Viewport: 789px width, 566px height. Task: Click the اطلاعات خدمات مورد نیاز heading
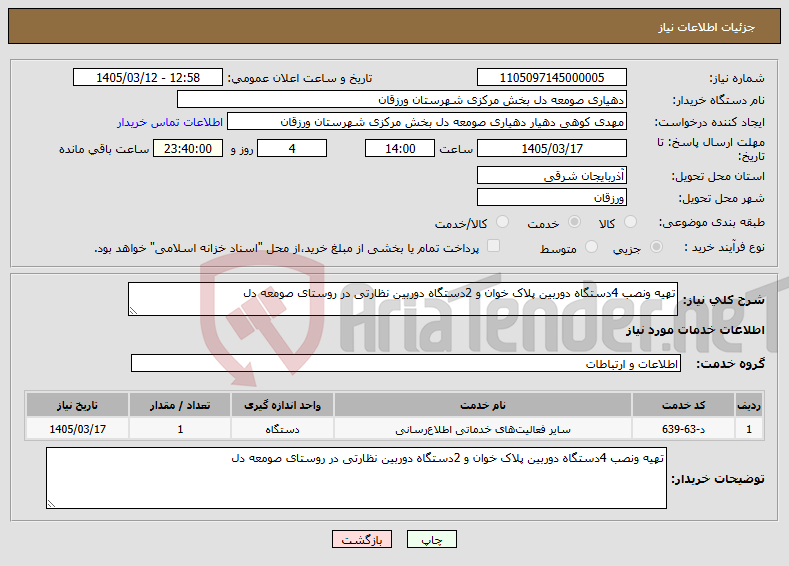click(x=695, y=330)
